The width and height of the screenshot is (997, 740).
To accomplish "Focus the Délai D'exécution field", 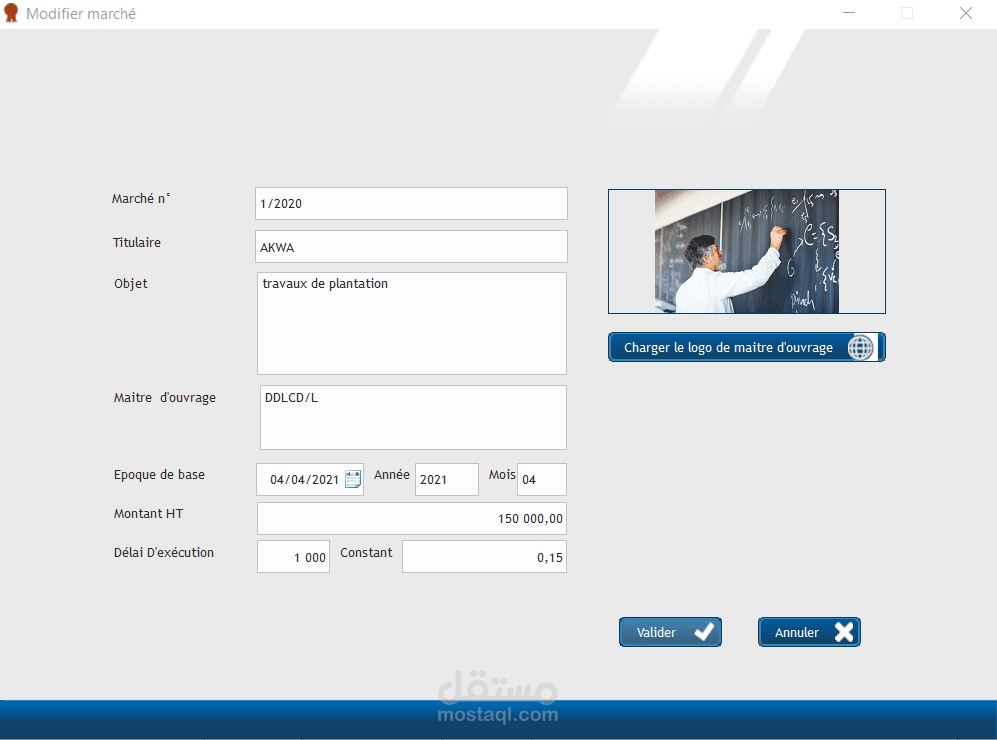I will pos(293,557).
